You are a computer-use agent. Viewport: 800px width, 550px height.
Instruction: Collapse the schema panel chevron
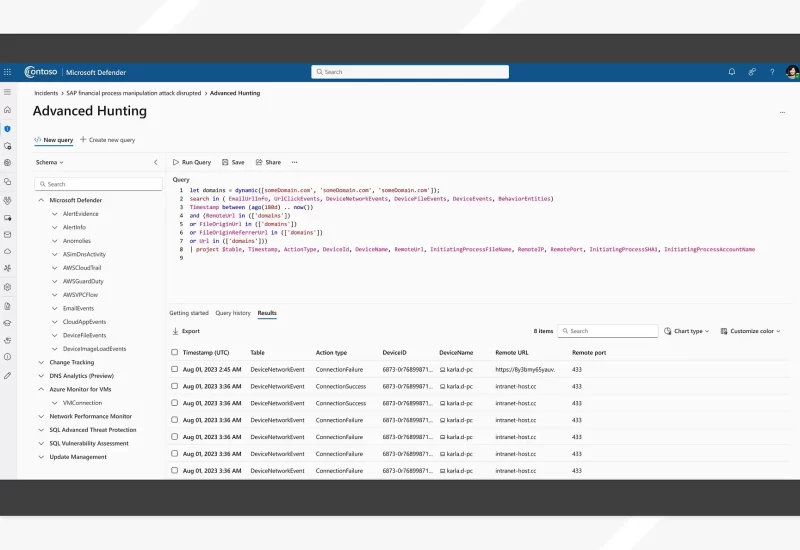[x=156, y=162]
